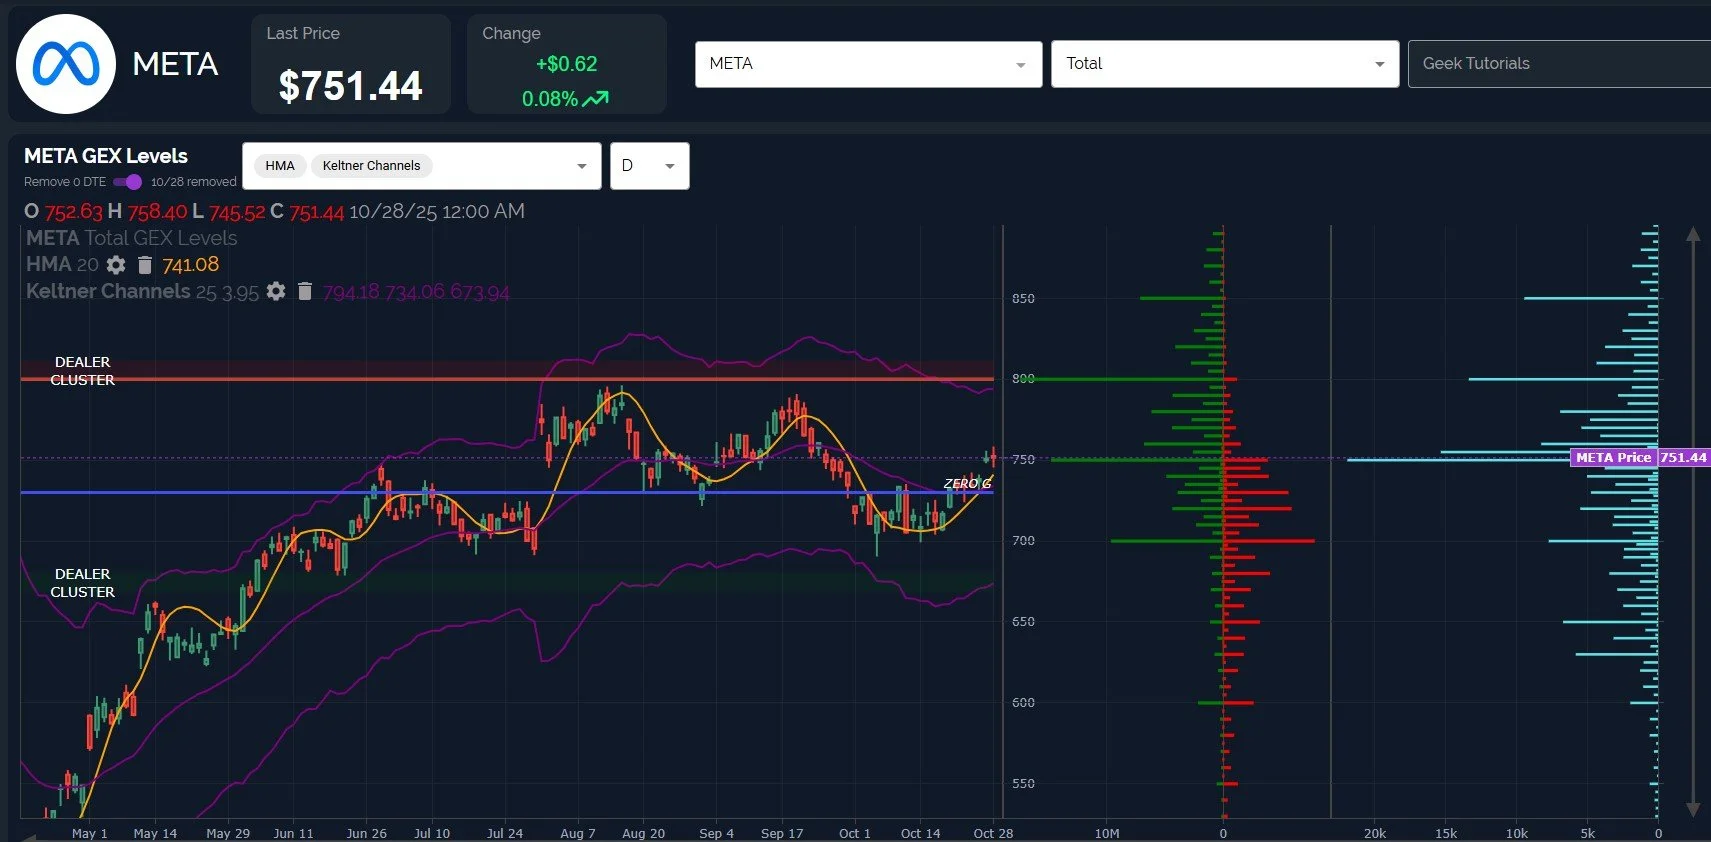Click the down arrow below the bar chart scrollbar
The width and height of the screenshot is (1711, 842).
click(x=1693, y=808)
